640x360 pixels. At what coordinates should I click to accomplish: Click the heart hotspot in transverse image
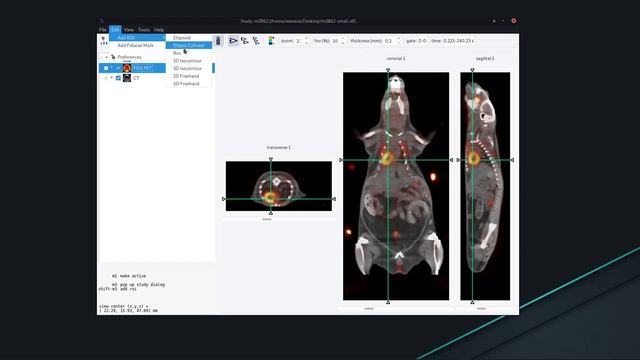click(x=269, y=197)
